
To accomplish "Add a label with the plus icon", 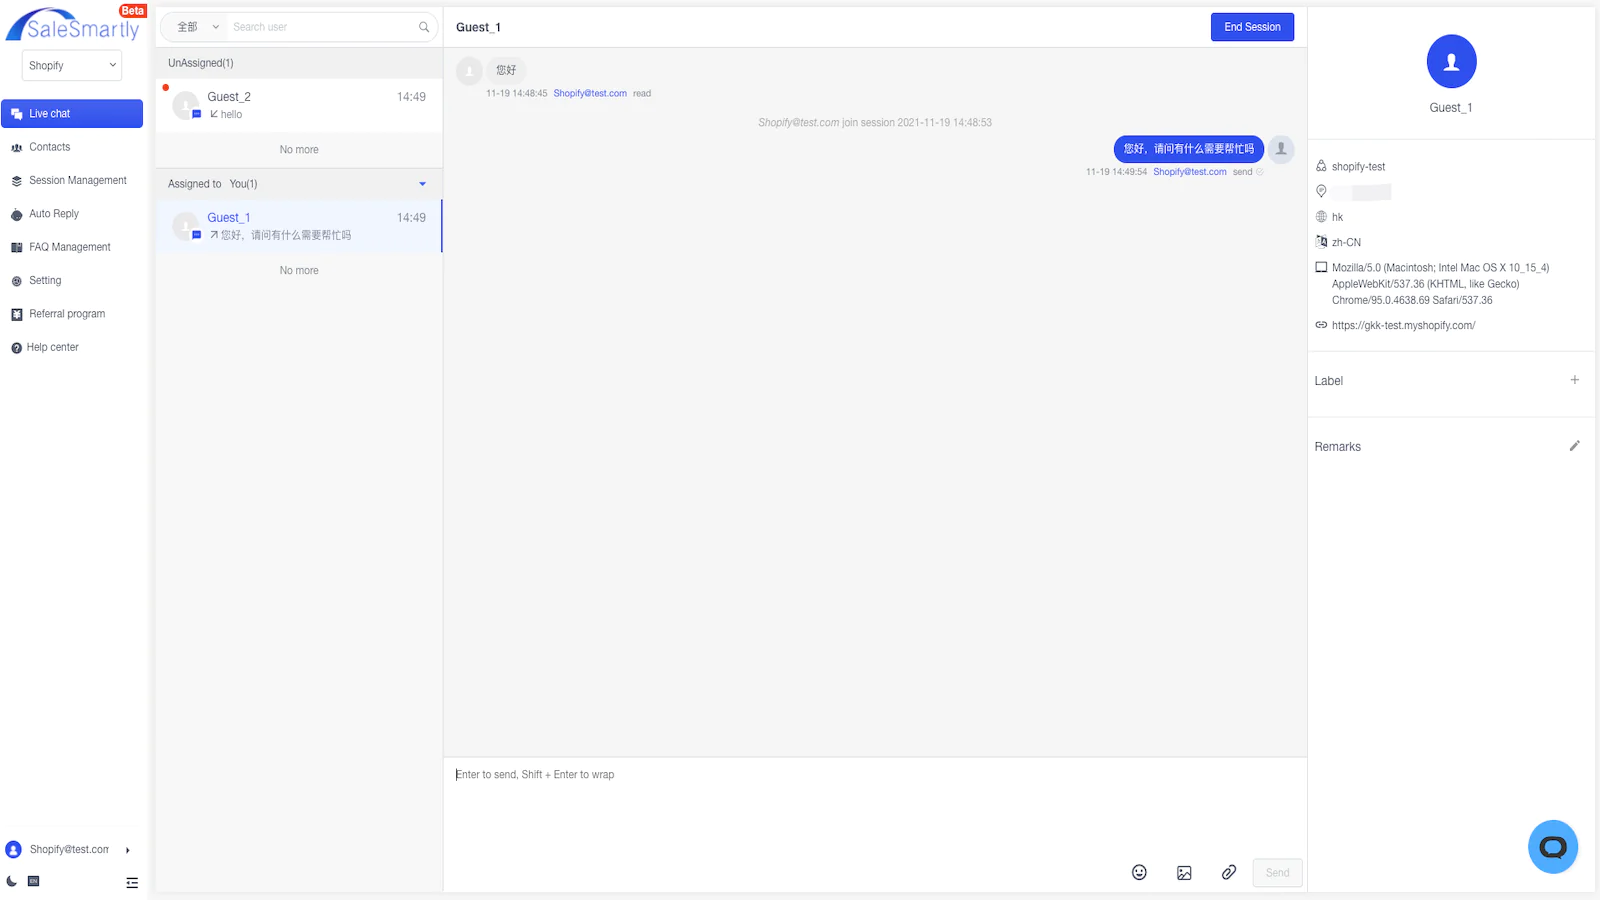I will (x=1574, y=380).
